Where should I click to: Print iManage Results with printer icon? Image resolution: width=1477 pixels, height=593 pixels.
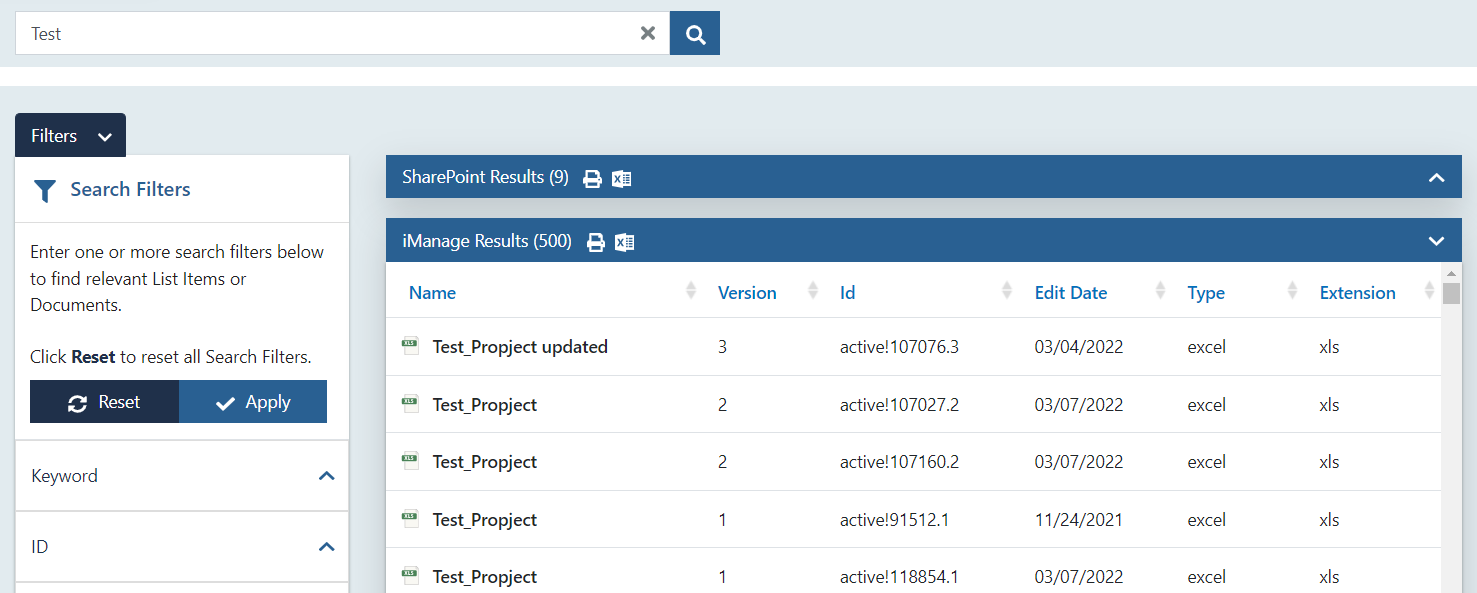pyautogui.click(x=596, y=242)
